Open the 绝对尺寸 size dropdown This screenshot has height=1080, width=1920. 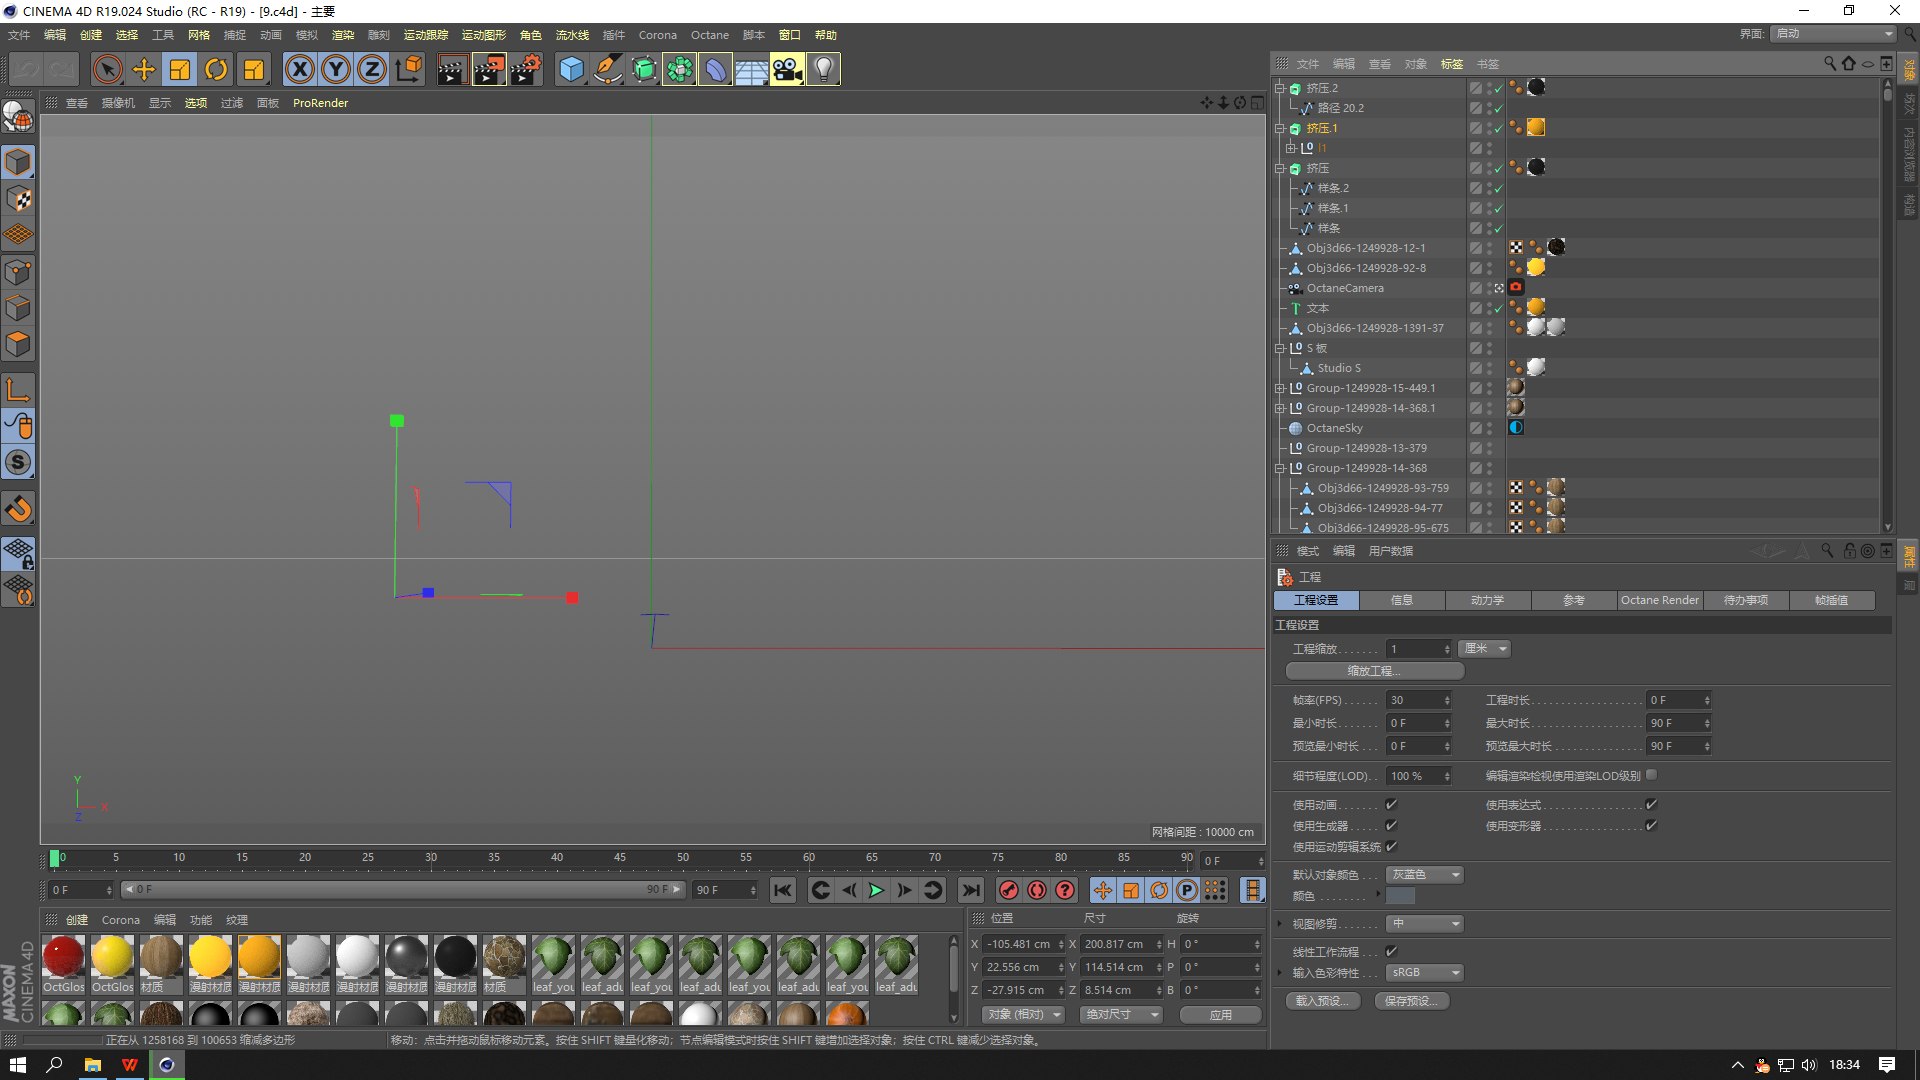tap(1121, 1014)
